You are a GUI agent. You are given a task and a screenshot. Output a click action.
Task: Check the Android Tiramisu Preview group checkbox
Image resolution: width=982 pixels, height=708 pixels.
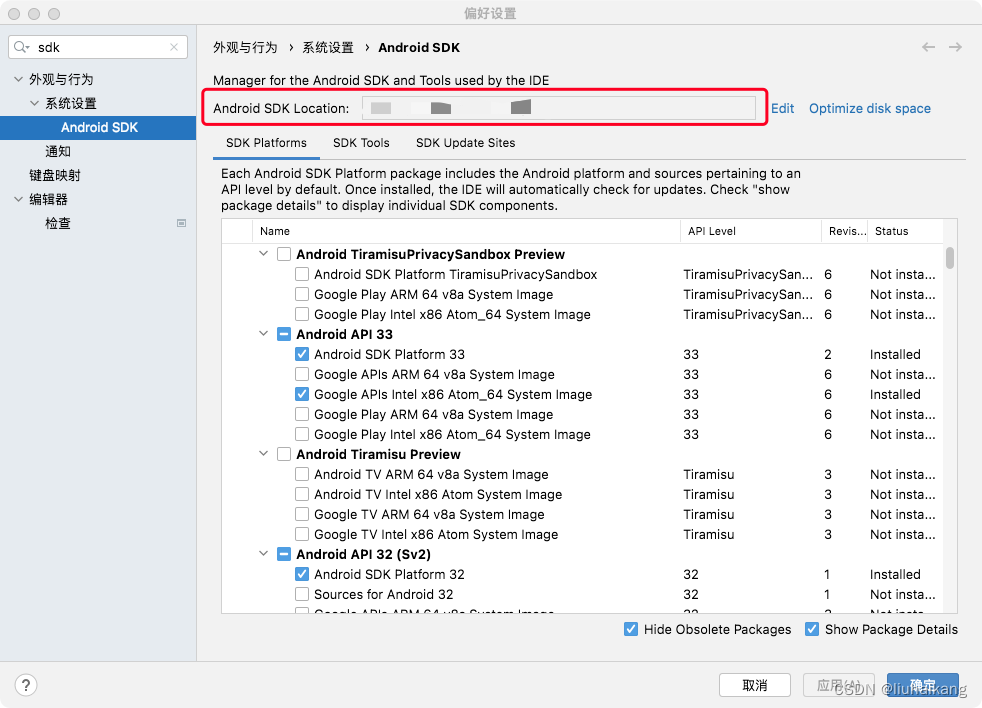pyautogui.click(x=284, y=454)
